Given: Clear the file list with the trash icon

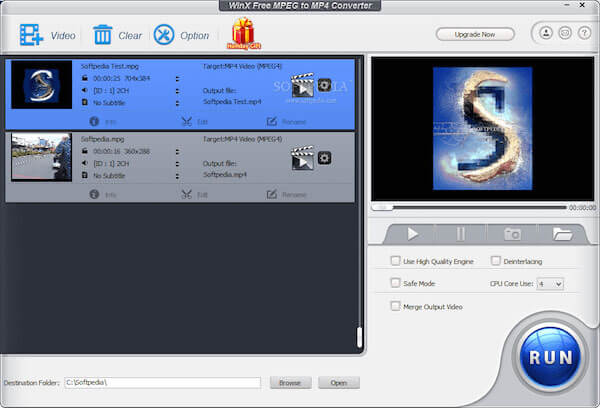Looking at the screenshot, I should coord(103,35).
